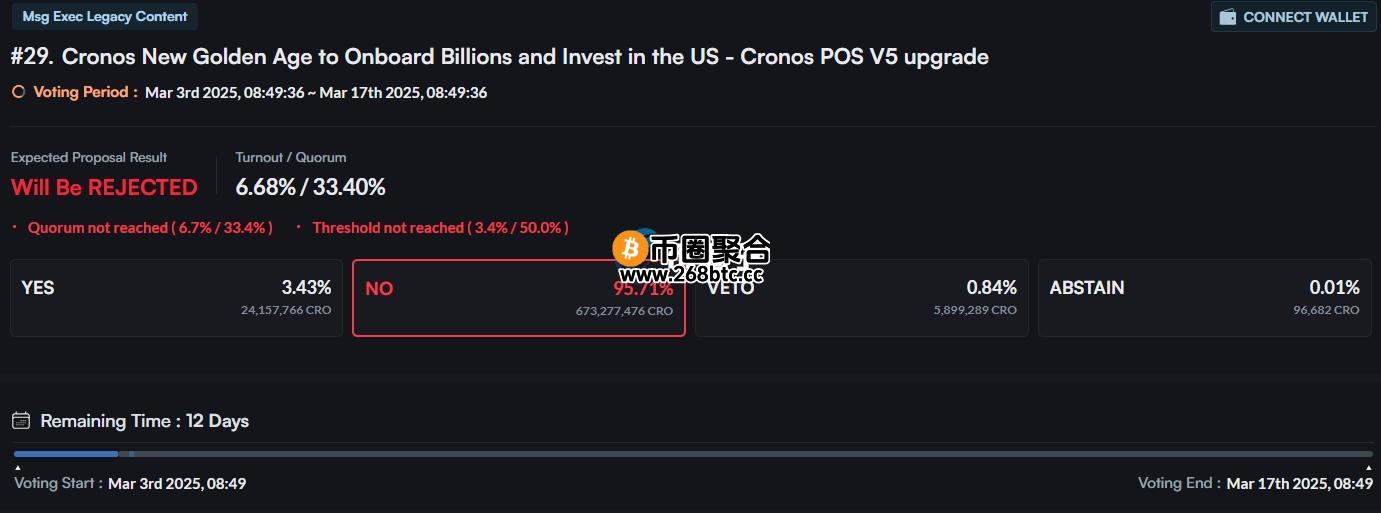The height and width of the screenshot is (513, 1381).
Task: Click the Threshold not reached notice
Action: 440,228
